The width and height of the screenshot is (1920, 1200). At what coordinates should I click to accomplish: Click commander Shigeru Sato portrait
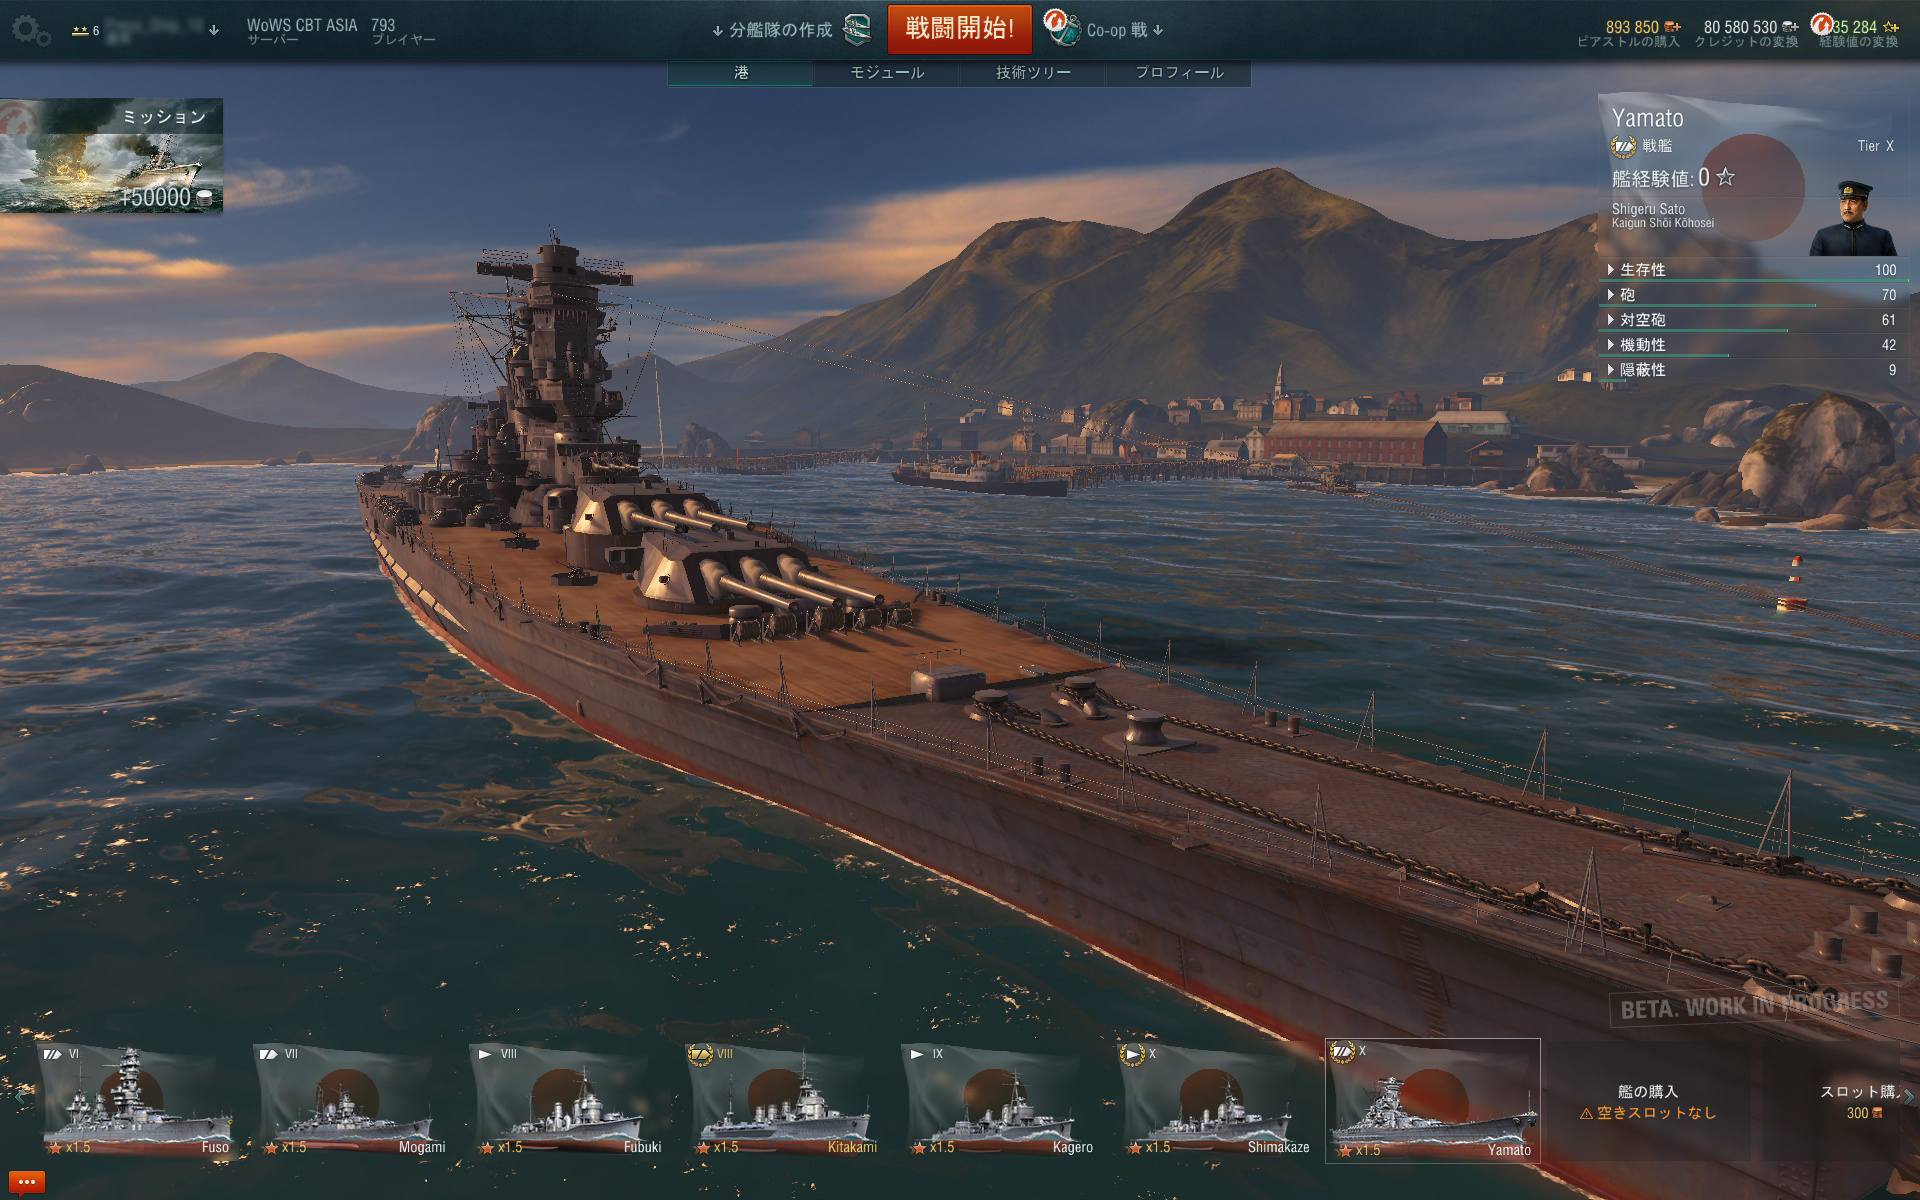click(1853, 218)
